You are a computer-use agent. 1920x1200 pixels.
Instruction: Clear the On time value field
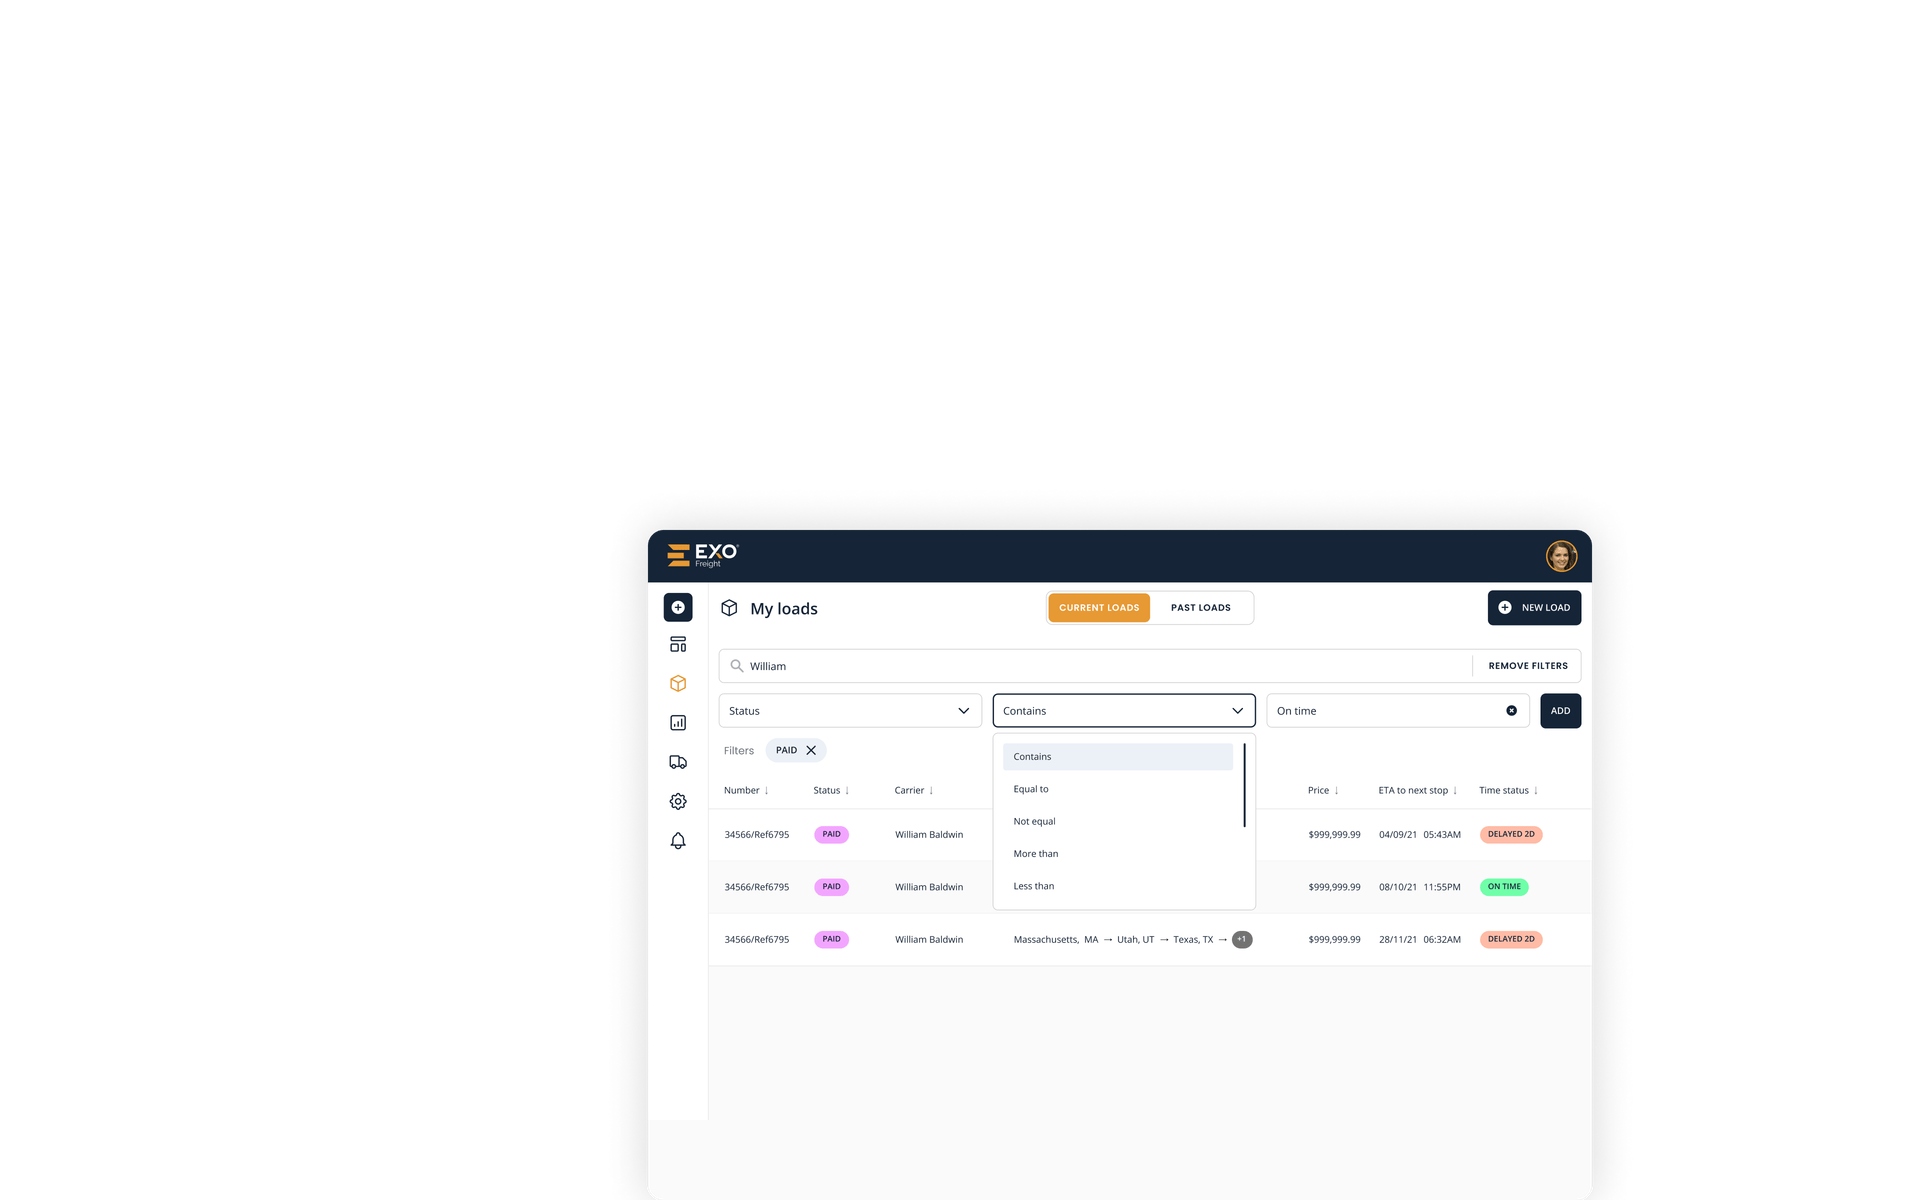[x=1511, y=711]
